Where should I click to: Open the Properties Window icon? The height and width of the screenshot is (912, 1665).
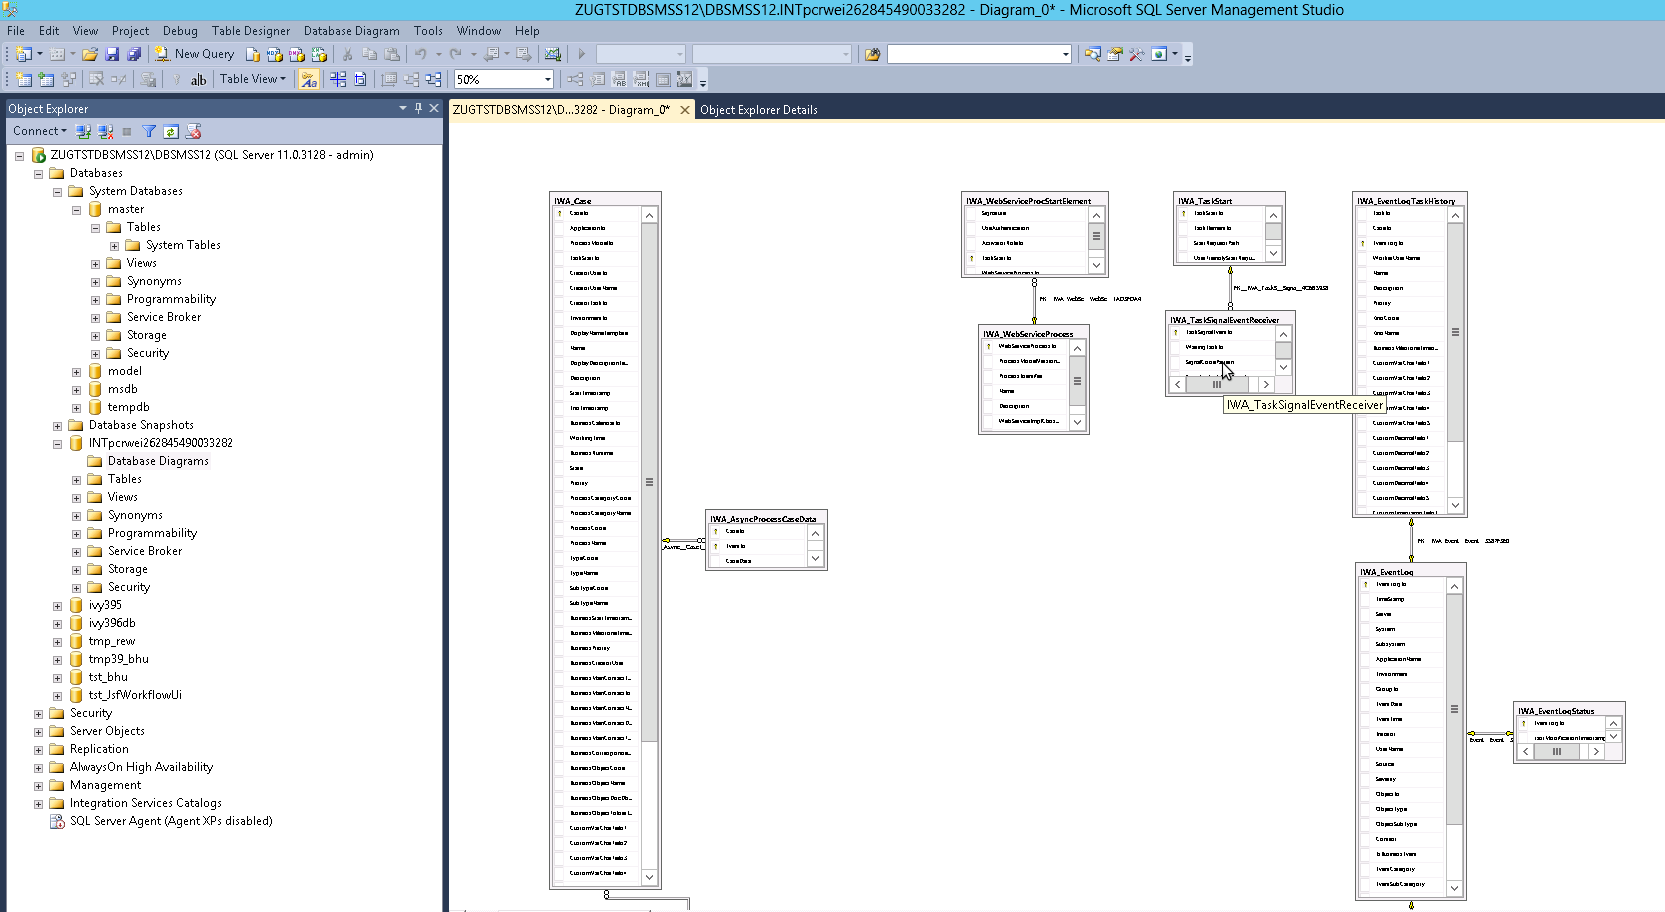pyautogui.click(x=1115, y=54)
